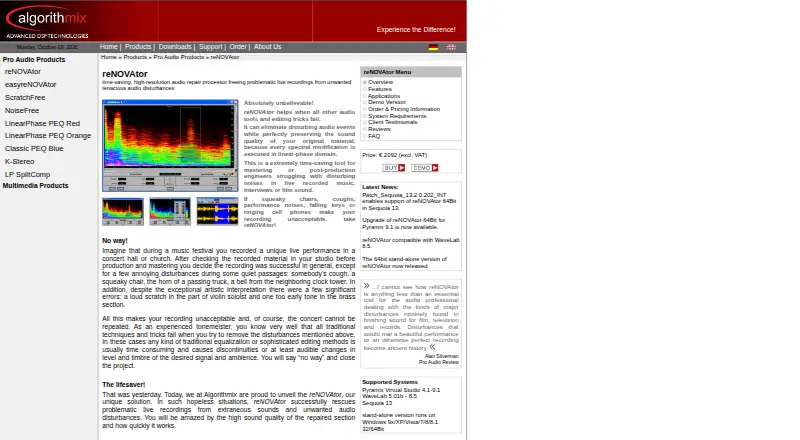Open ScratchFree product page

pos(25,97)
